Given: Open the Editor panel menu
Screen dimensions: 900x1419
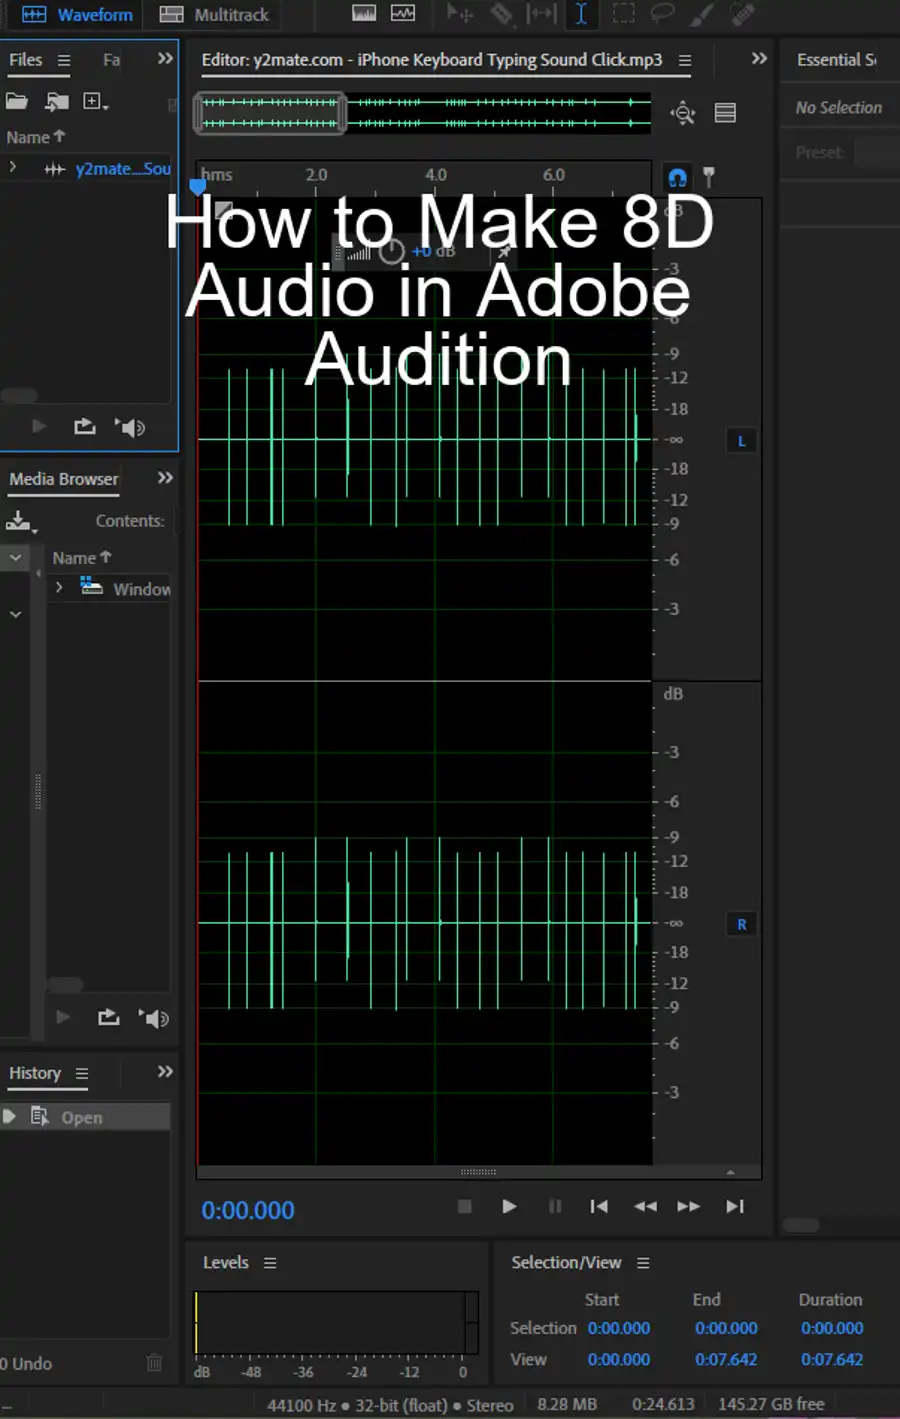Looking at the screenshot, I should [x=685, y=60].
